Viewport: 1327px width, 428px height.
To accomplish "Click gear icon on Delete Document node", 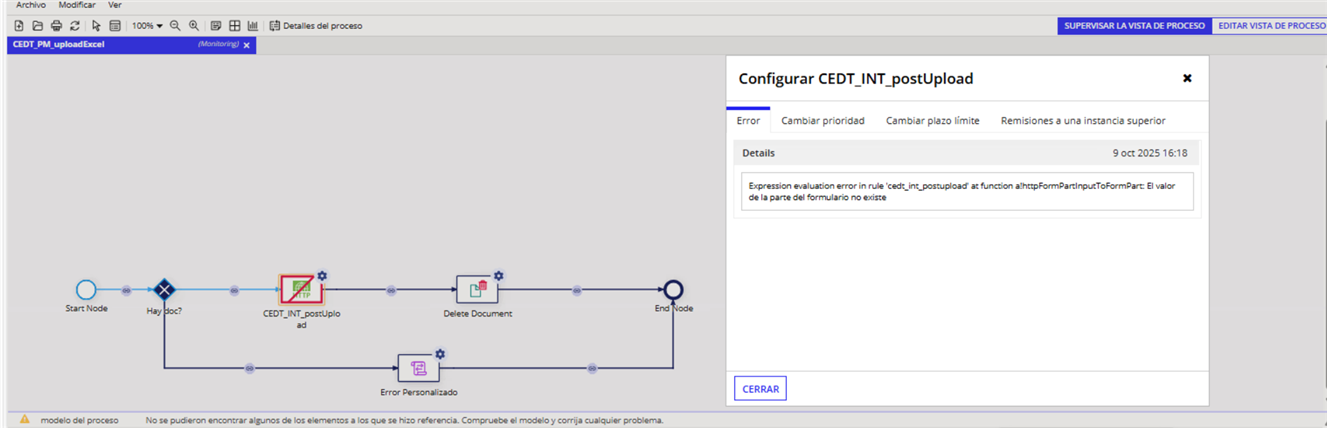I will coord(498,276).
